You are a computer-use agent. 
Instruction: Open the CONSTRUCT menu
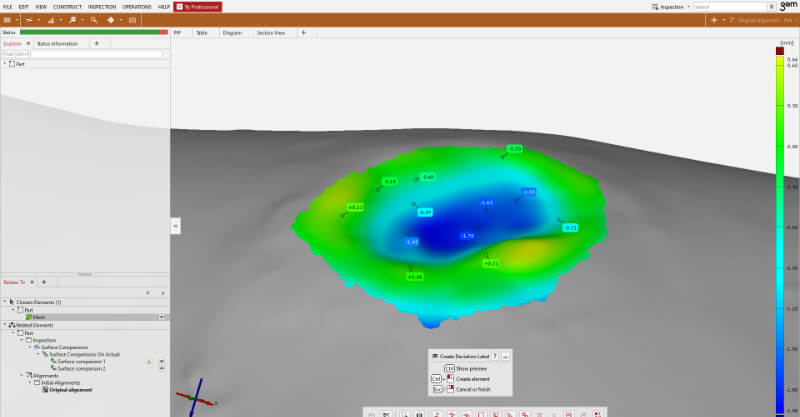(67, 6)
